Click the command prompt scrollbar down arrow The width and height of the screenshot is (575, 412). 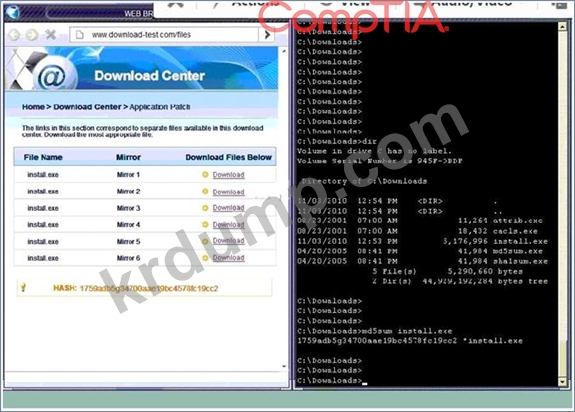click(x=563, y=381)
